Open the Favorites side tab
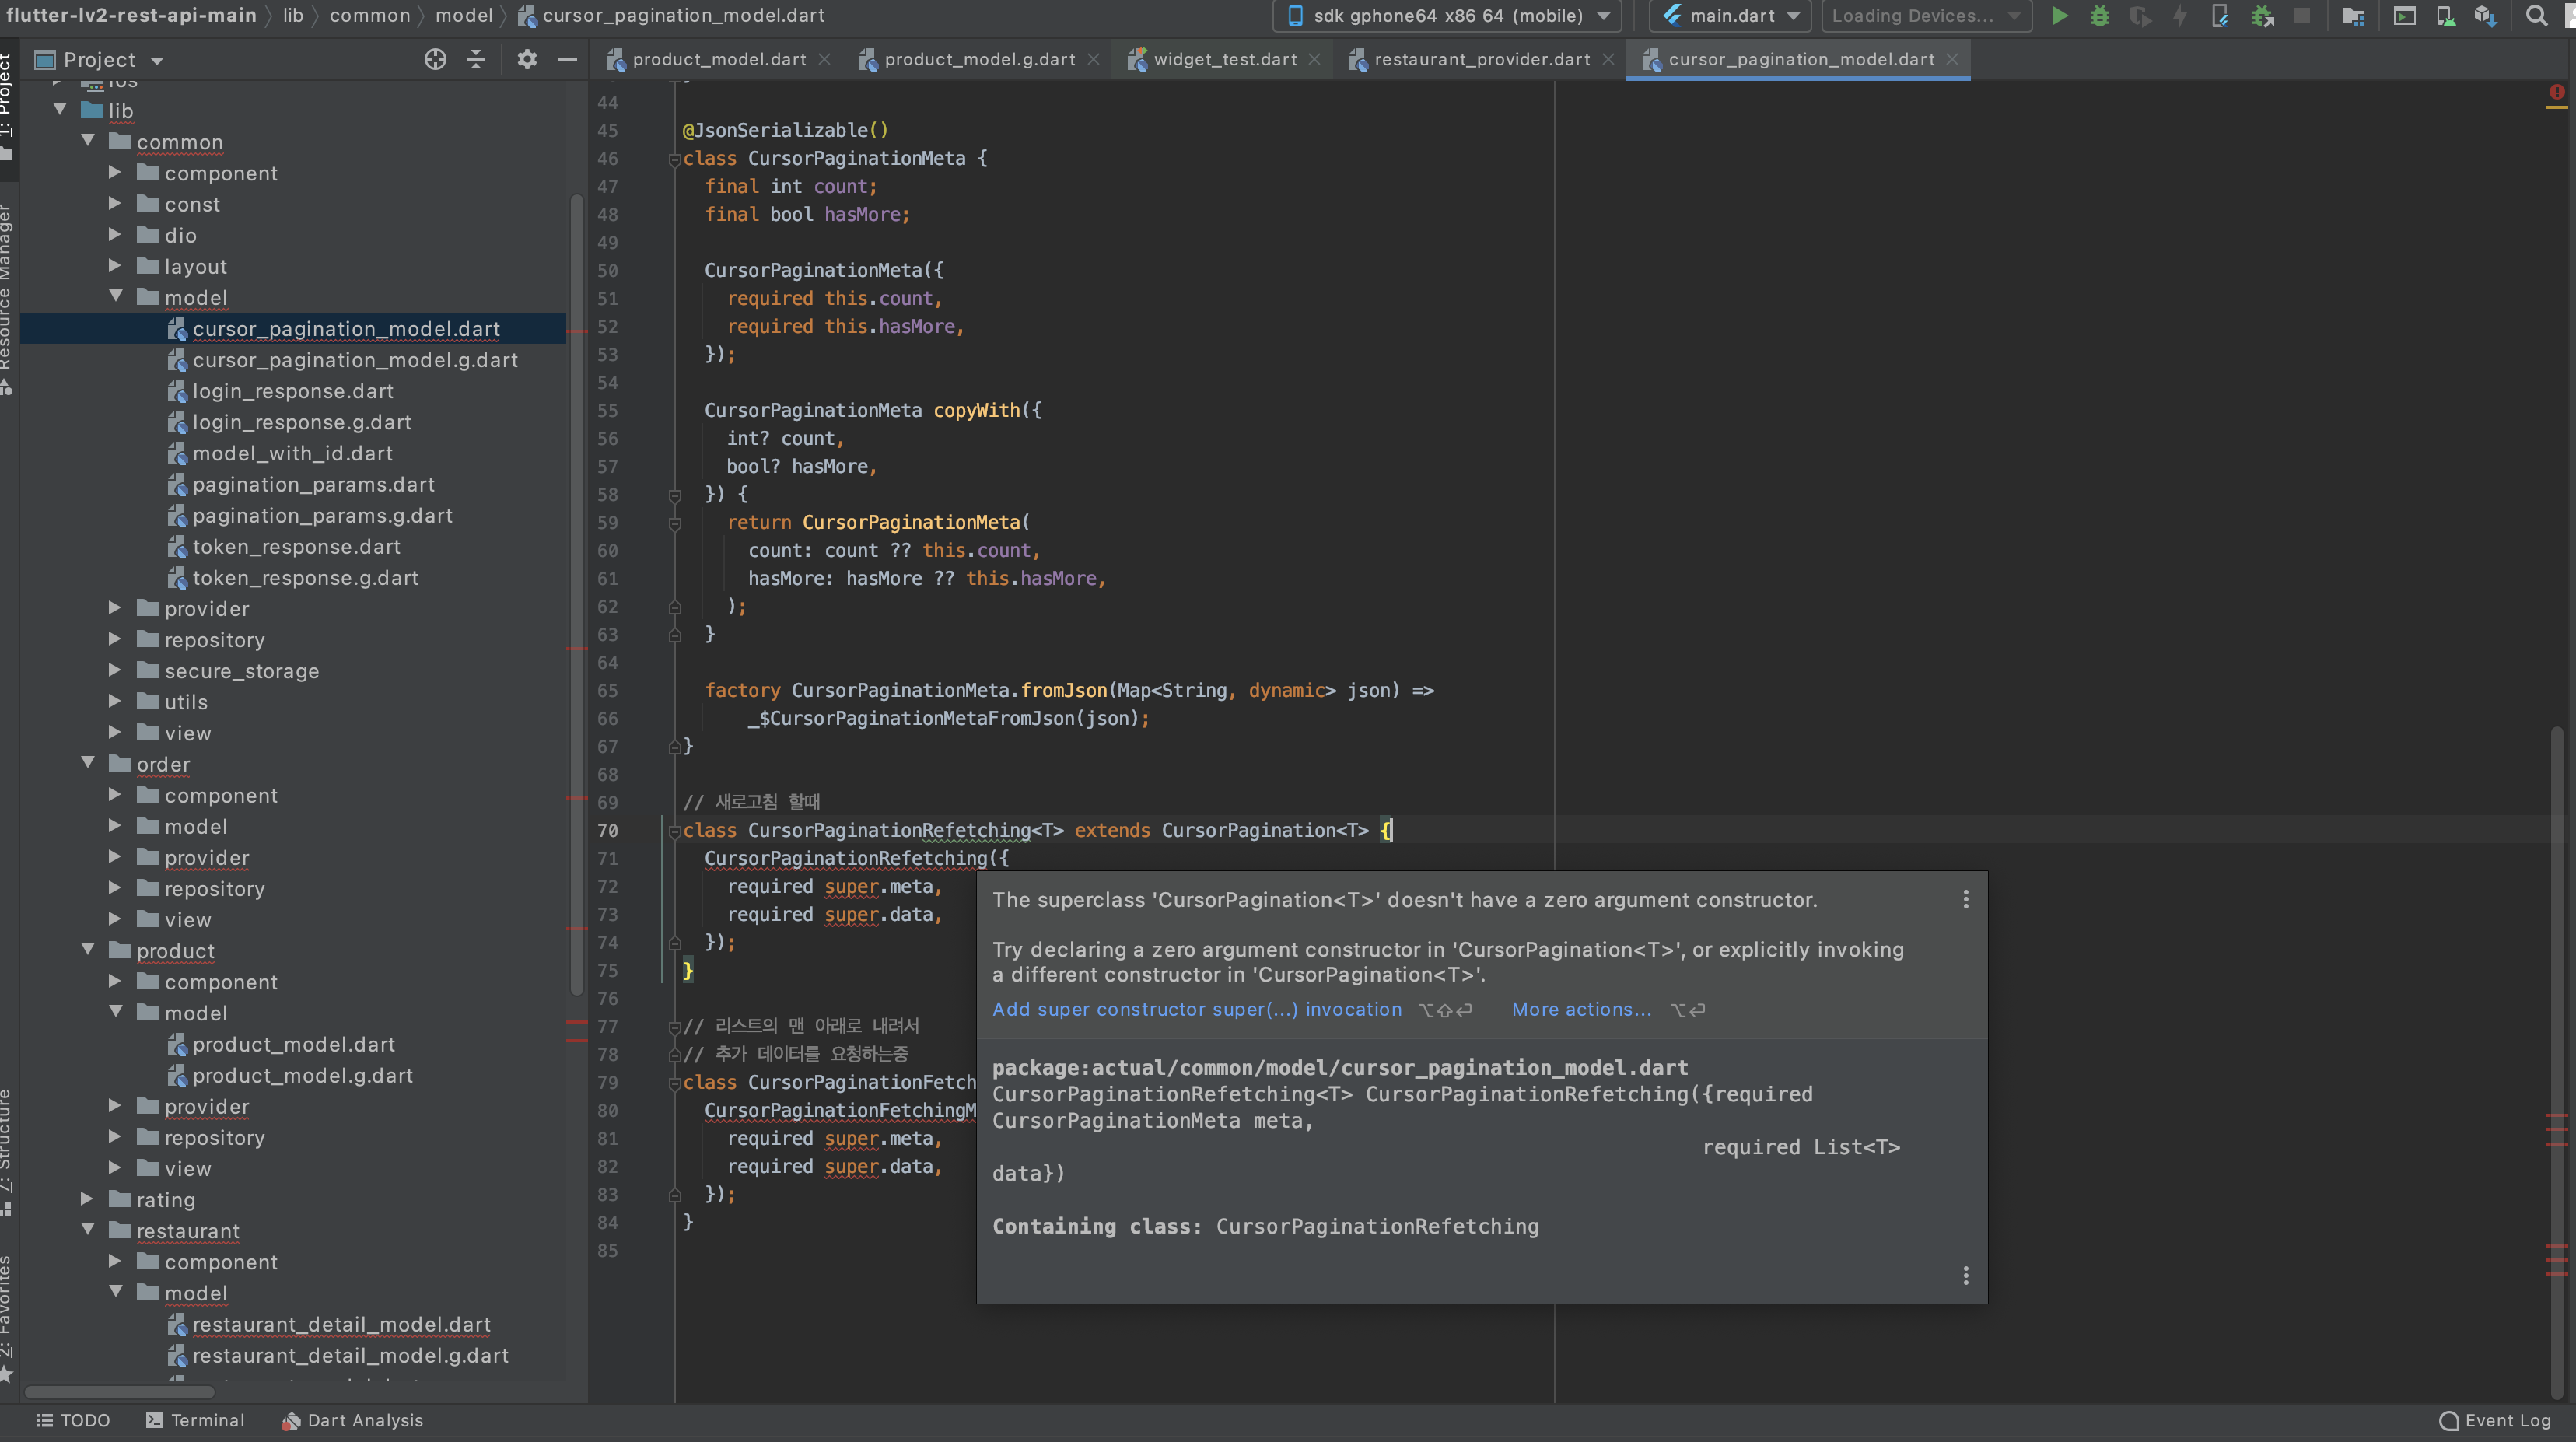2576x1442 pixels. 8,1318
